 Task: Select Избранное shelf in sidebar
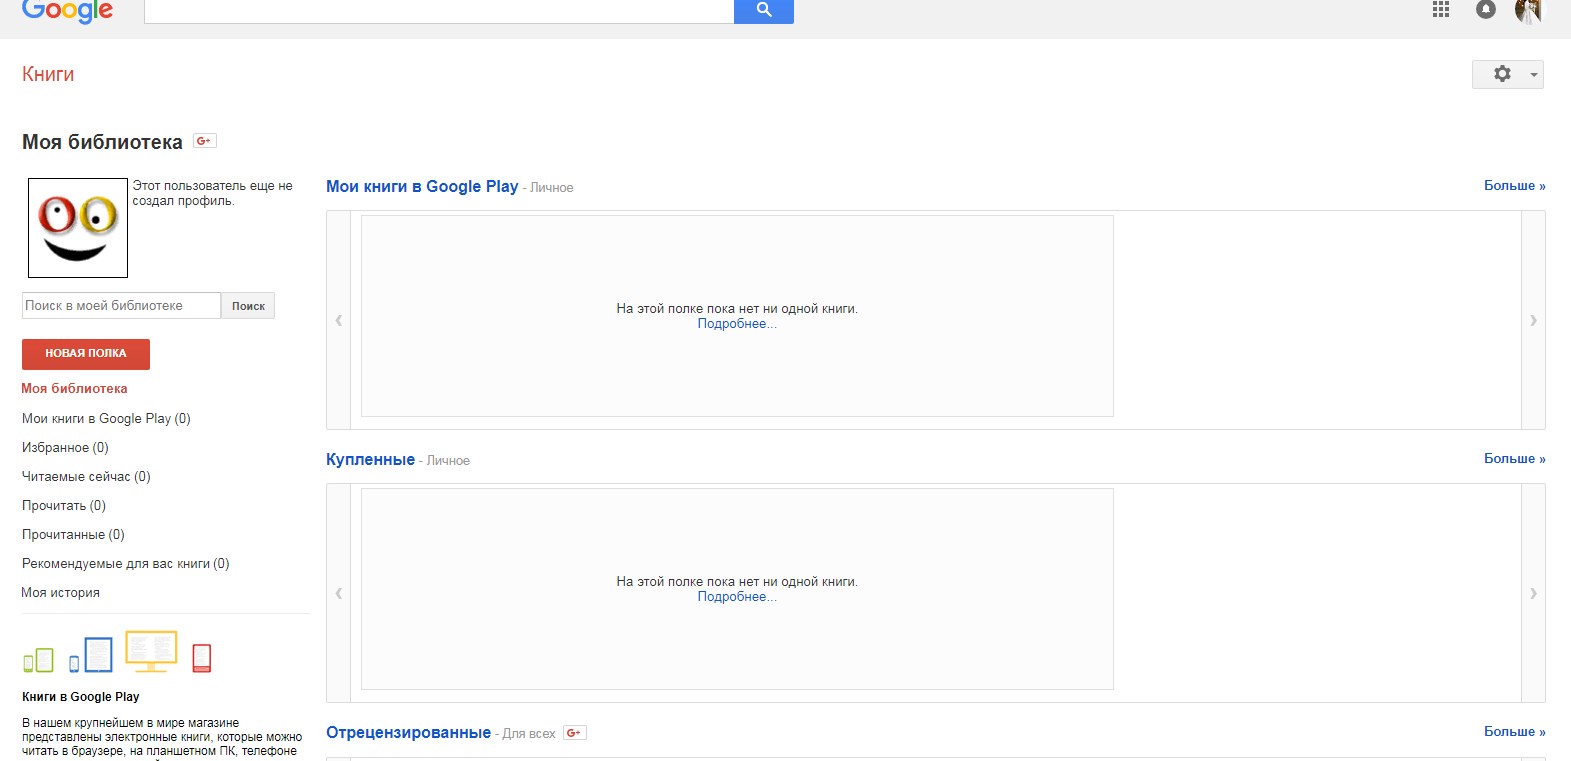pos(65,448)
